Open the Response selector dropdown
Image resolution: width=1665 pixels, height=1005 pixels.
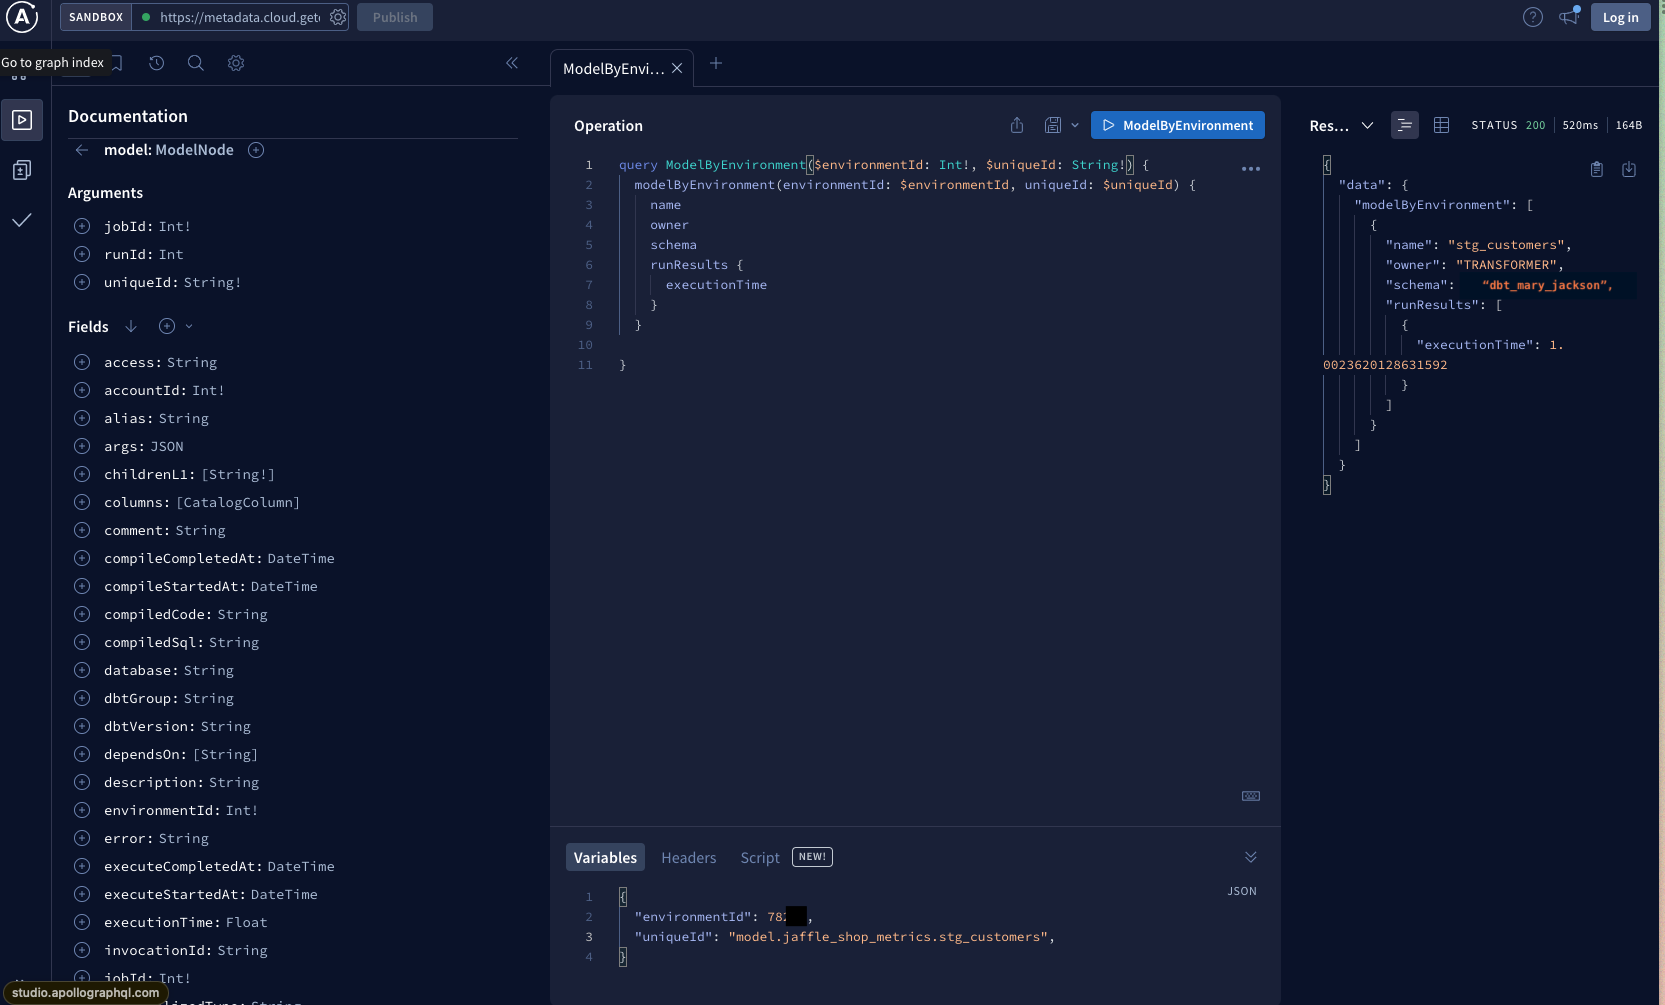click(x=1368, y=125)
